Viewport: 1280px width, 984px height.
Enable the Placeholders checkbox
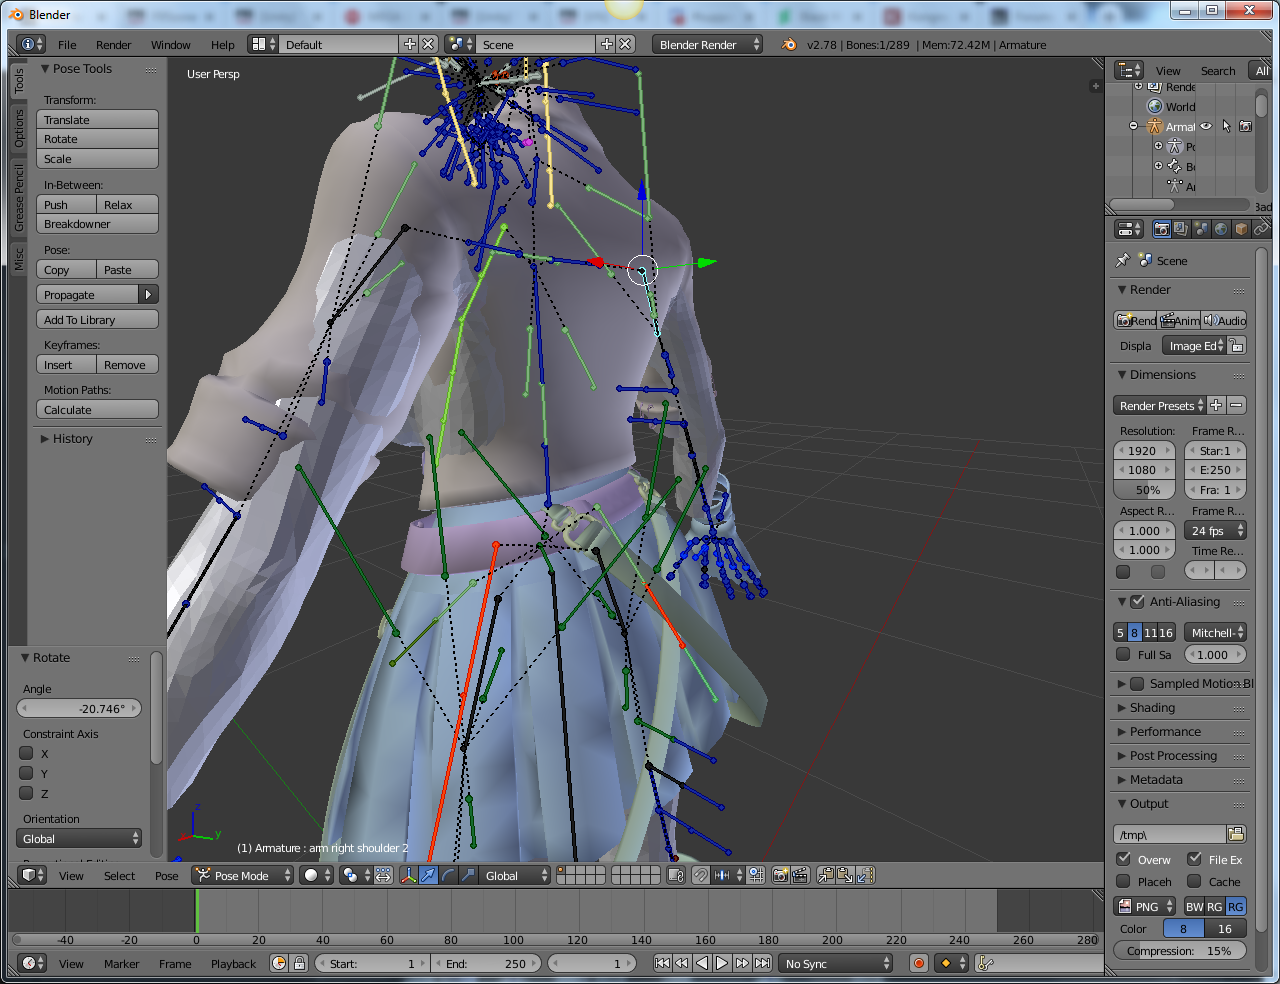(1124, 881)
